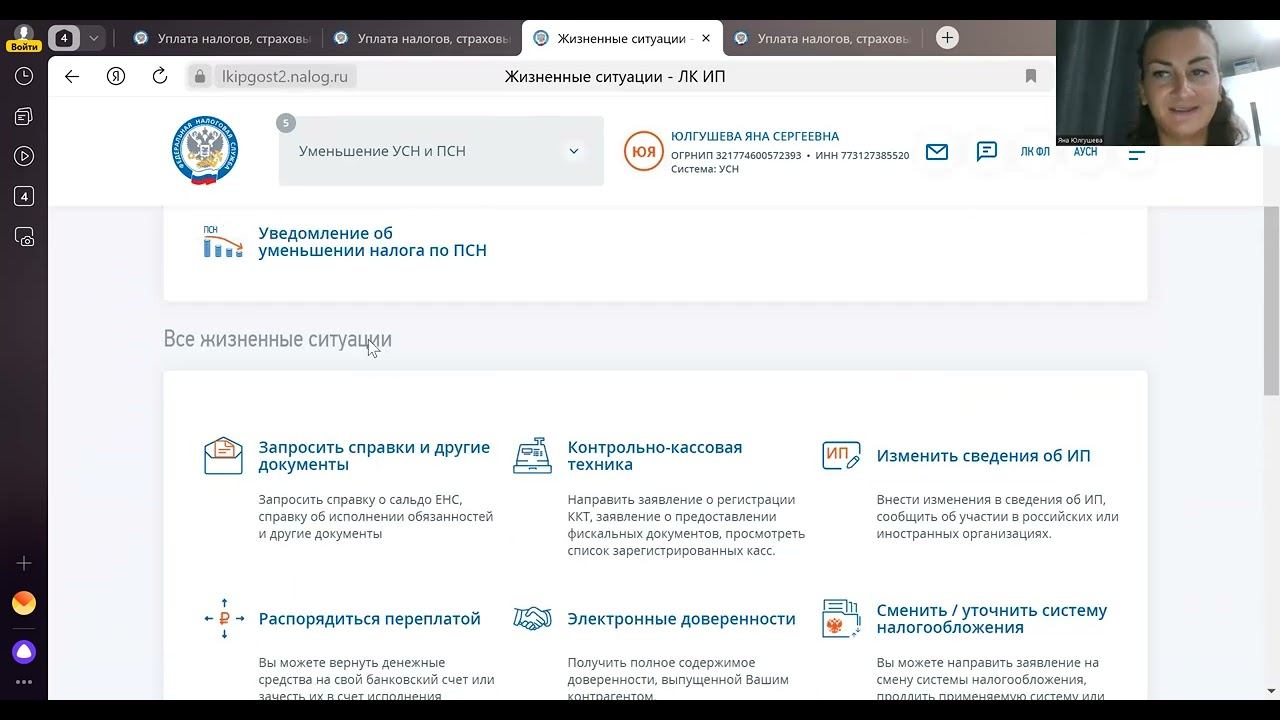Switch to the first Уплата налогов tab
The image size is (1280, 720).
[222, 38]
